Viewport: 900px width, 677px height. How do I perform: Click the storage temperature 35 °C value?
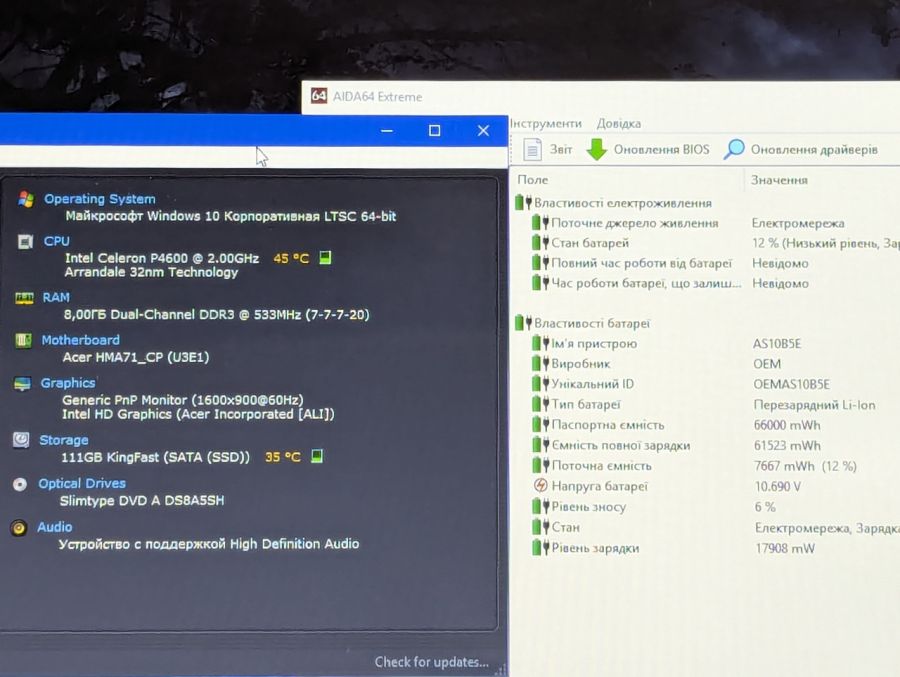click(x=282, y=457)
